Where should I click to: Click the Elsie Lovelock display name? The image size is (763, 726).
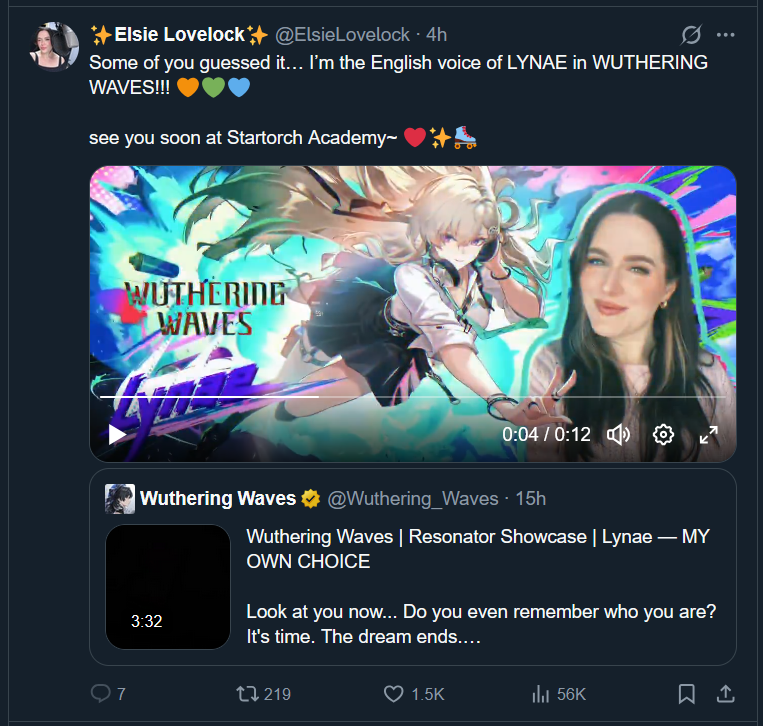tap(179, 35)
